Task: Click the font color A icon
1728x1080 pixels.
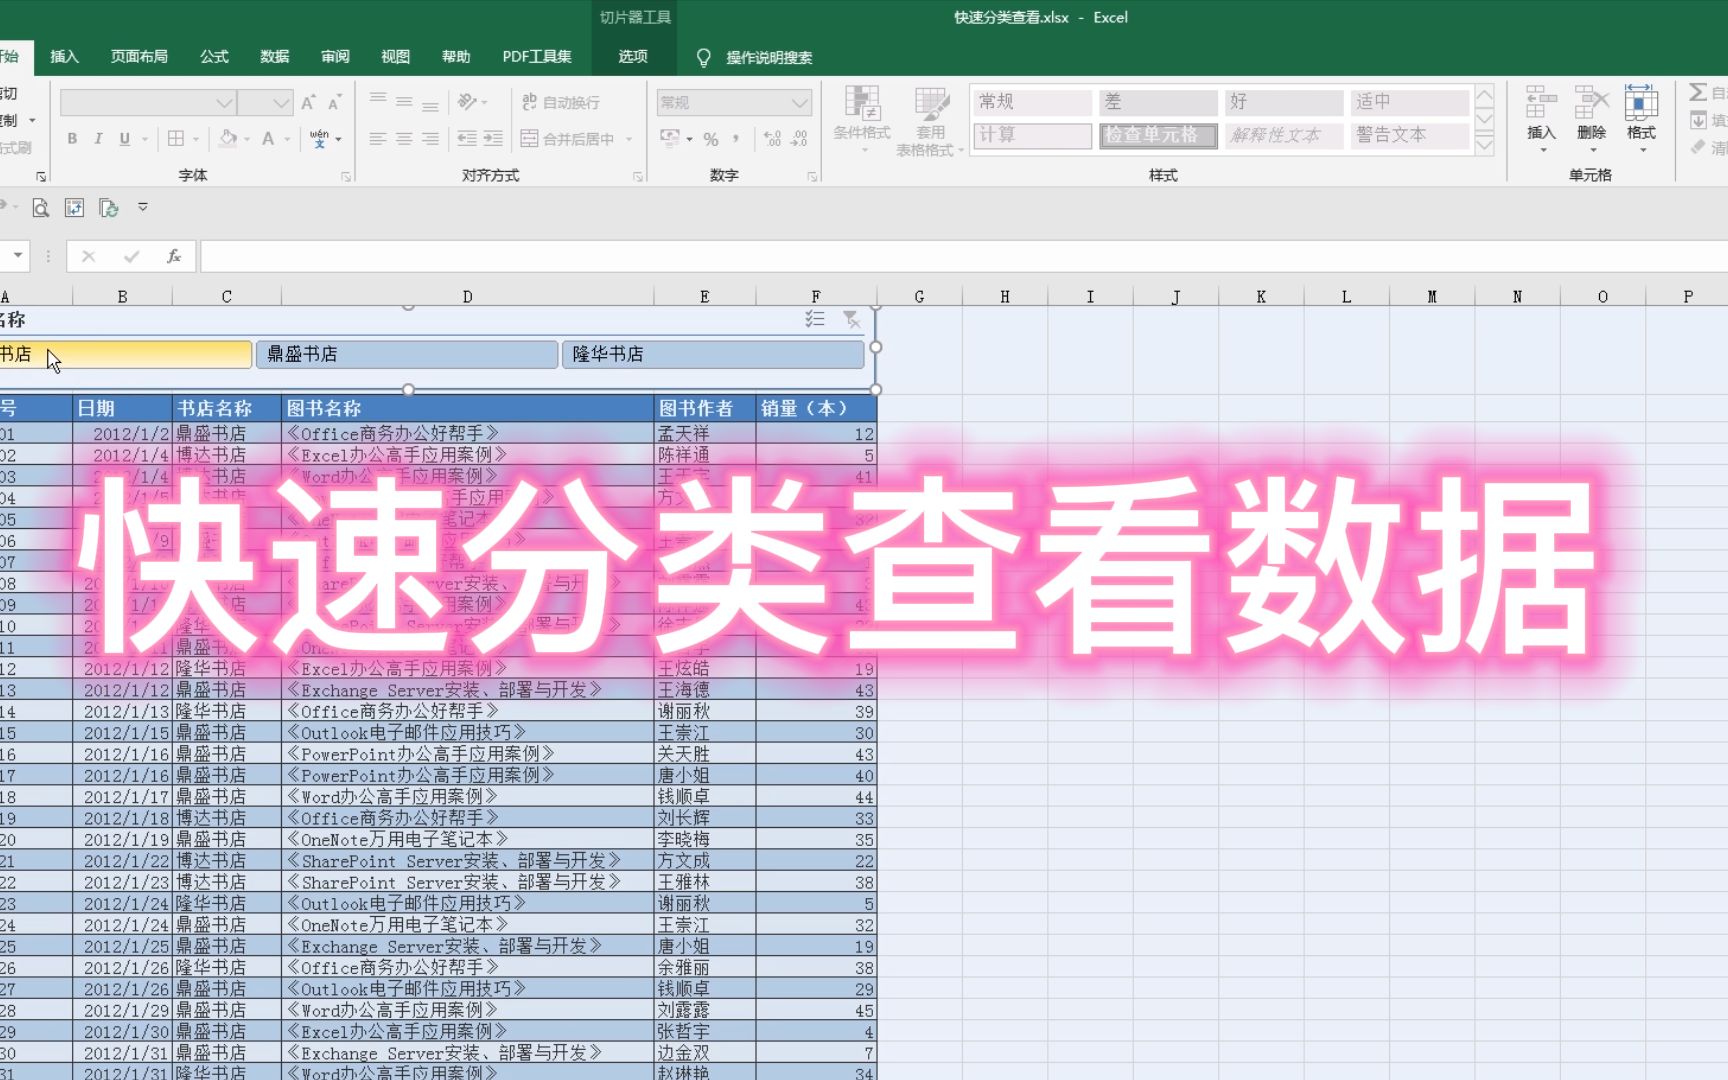Action: (x=268, y=139)
